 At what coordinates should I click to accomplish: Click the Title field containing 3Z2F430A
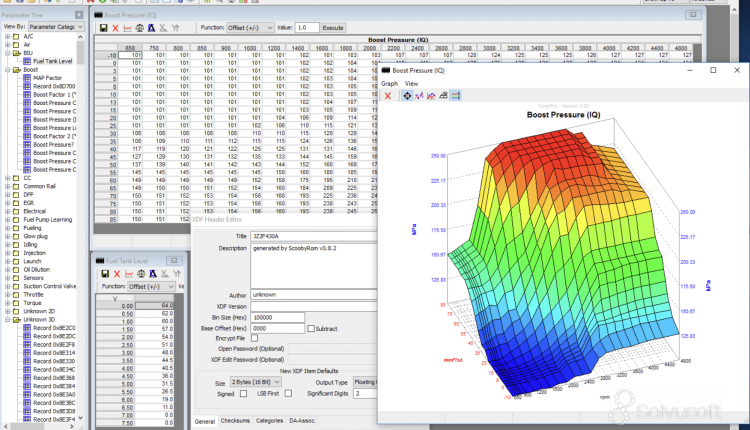[x=314, y=236]
